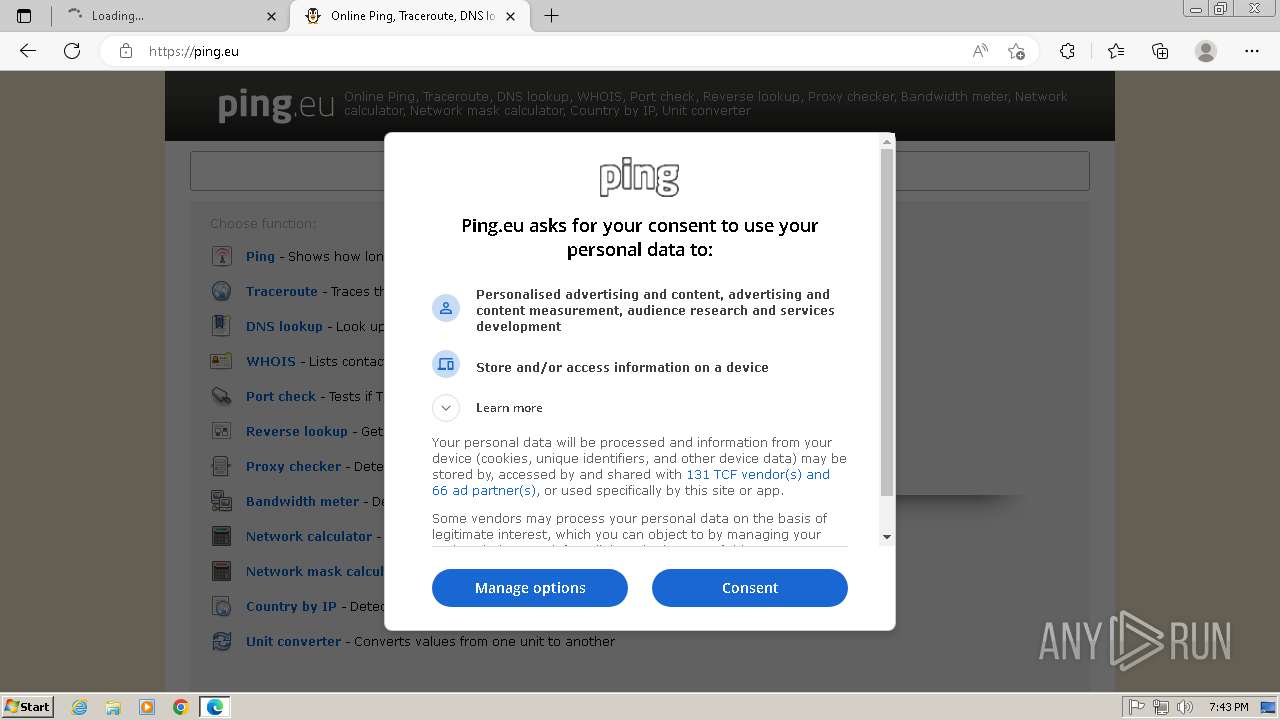Open Settings and more ellipsis menu
This screenshot has height=720, width=1280.
tap(1252, 51)
